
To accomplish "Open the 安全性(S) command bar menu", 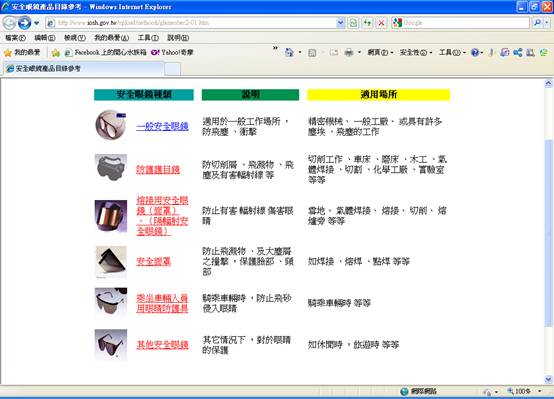I will [416, 53].
